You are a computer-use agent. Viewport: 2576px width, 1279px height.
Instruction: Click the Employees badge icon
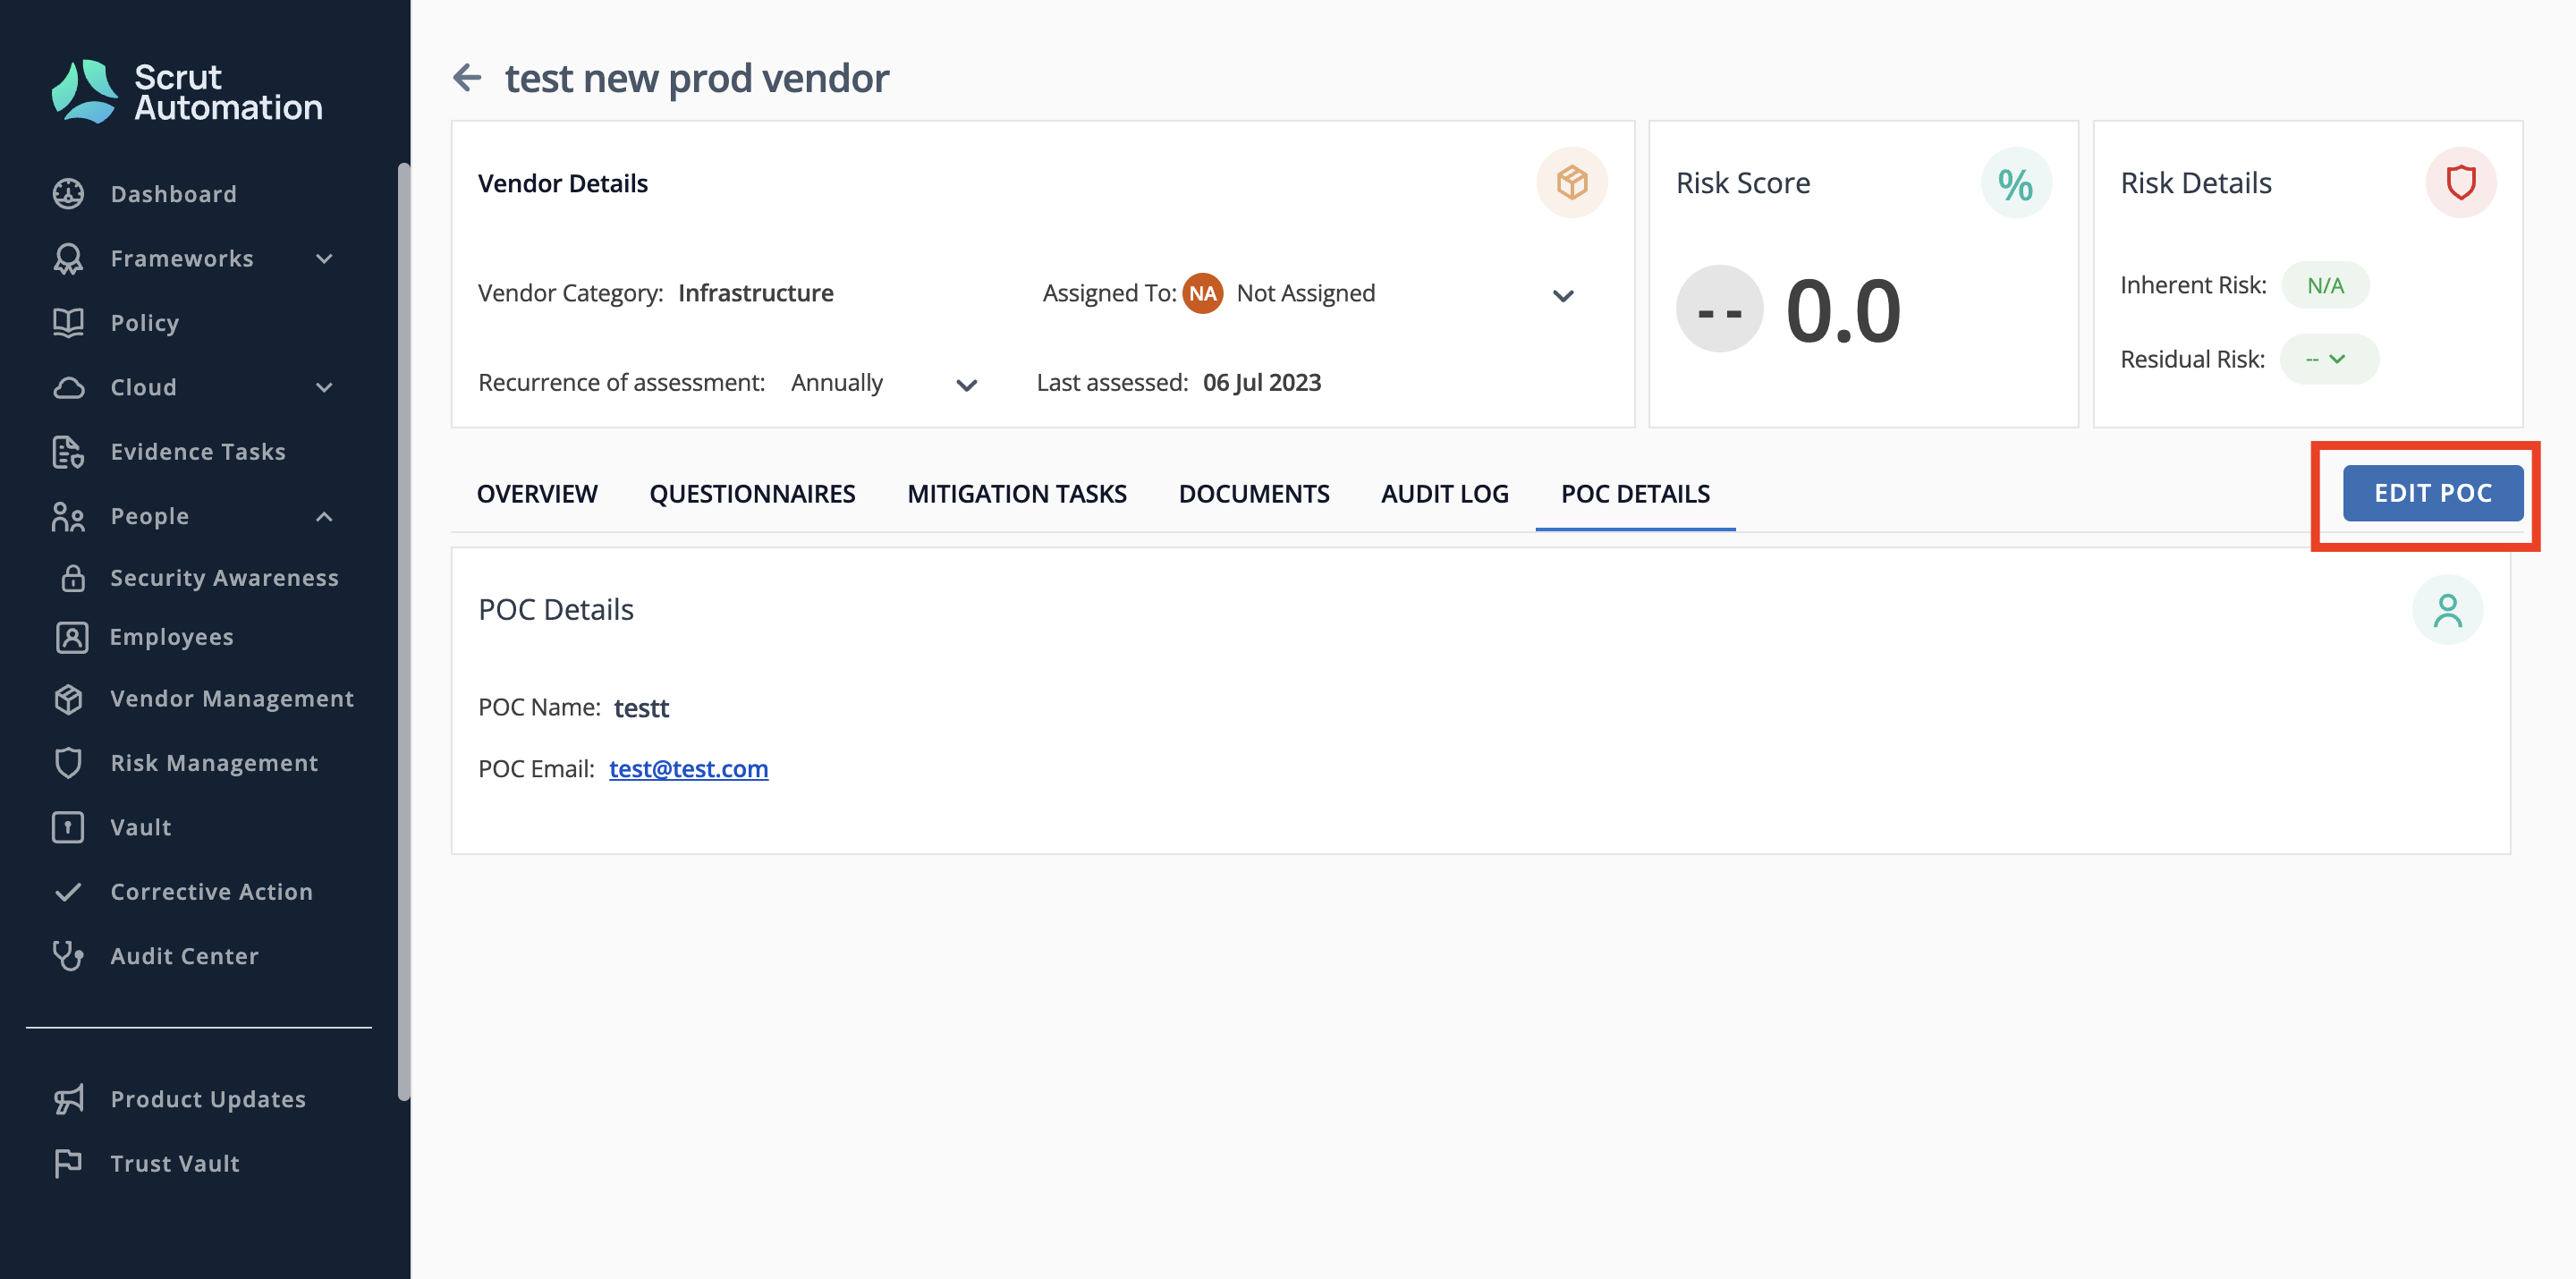72,637
